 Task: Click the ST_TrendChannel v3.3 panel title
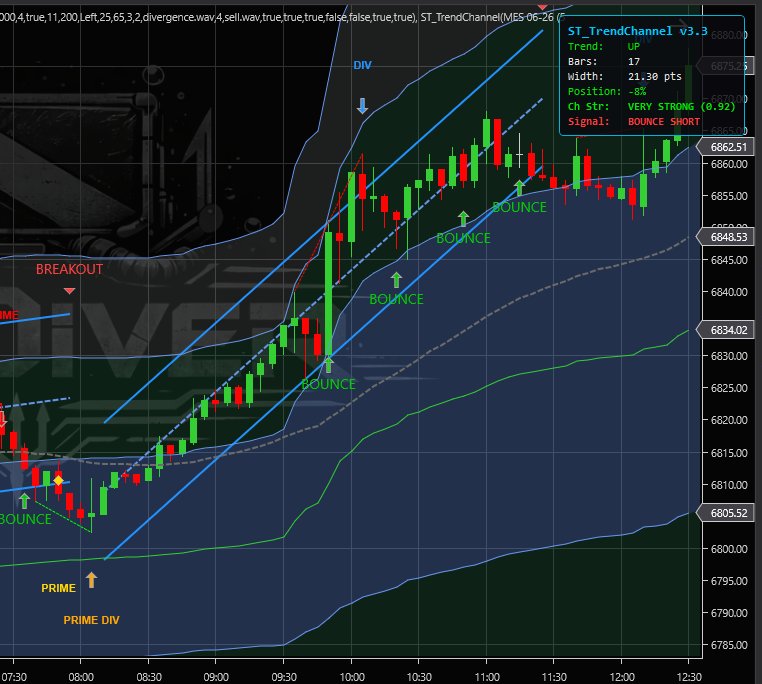(x=638, y=31)
